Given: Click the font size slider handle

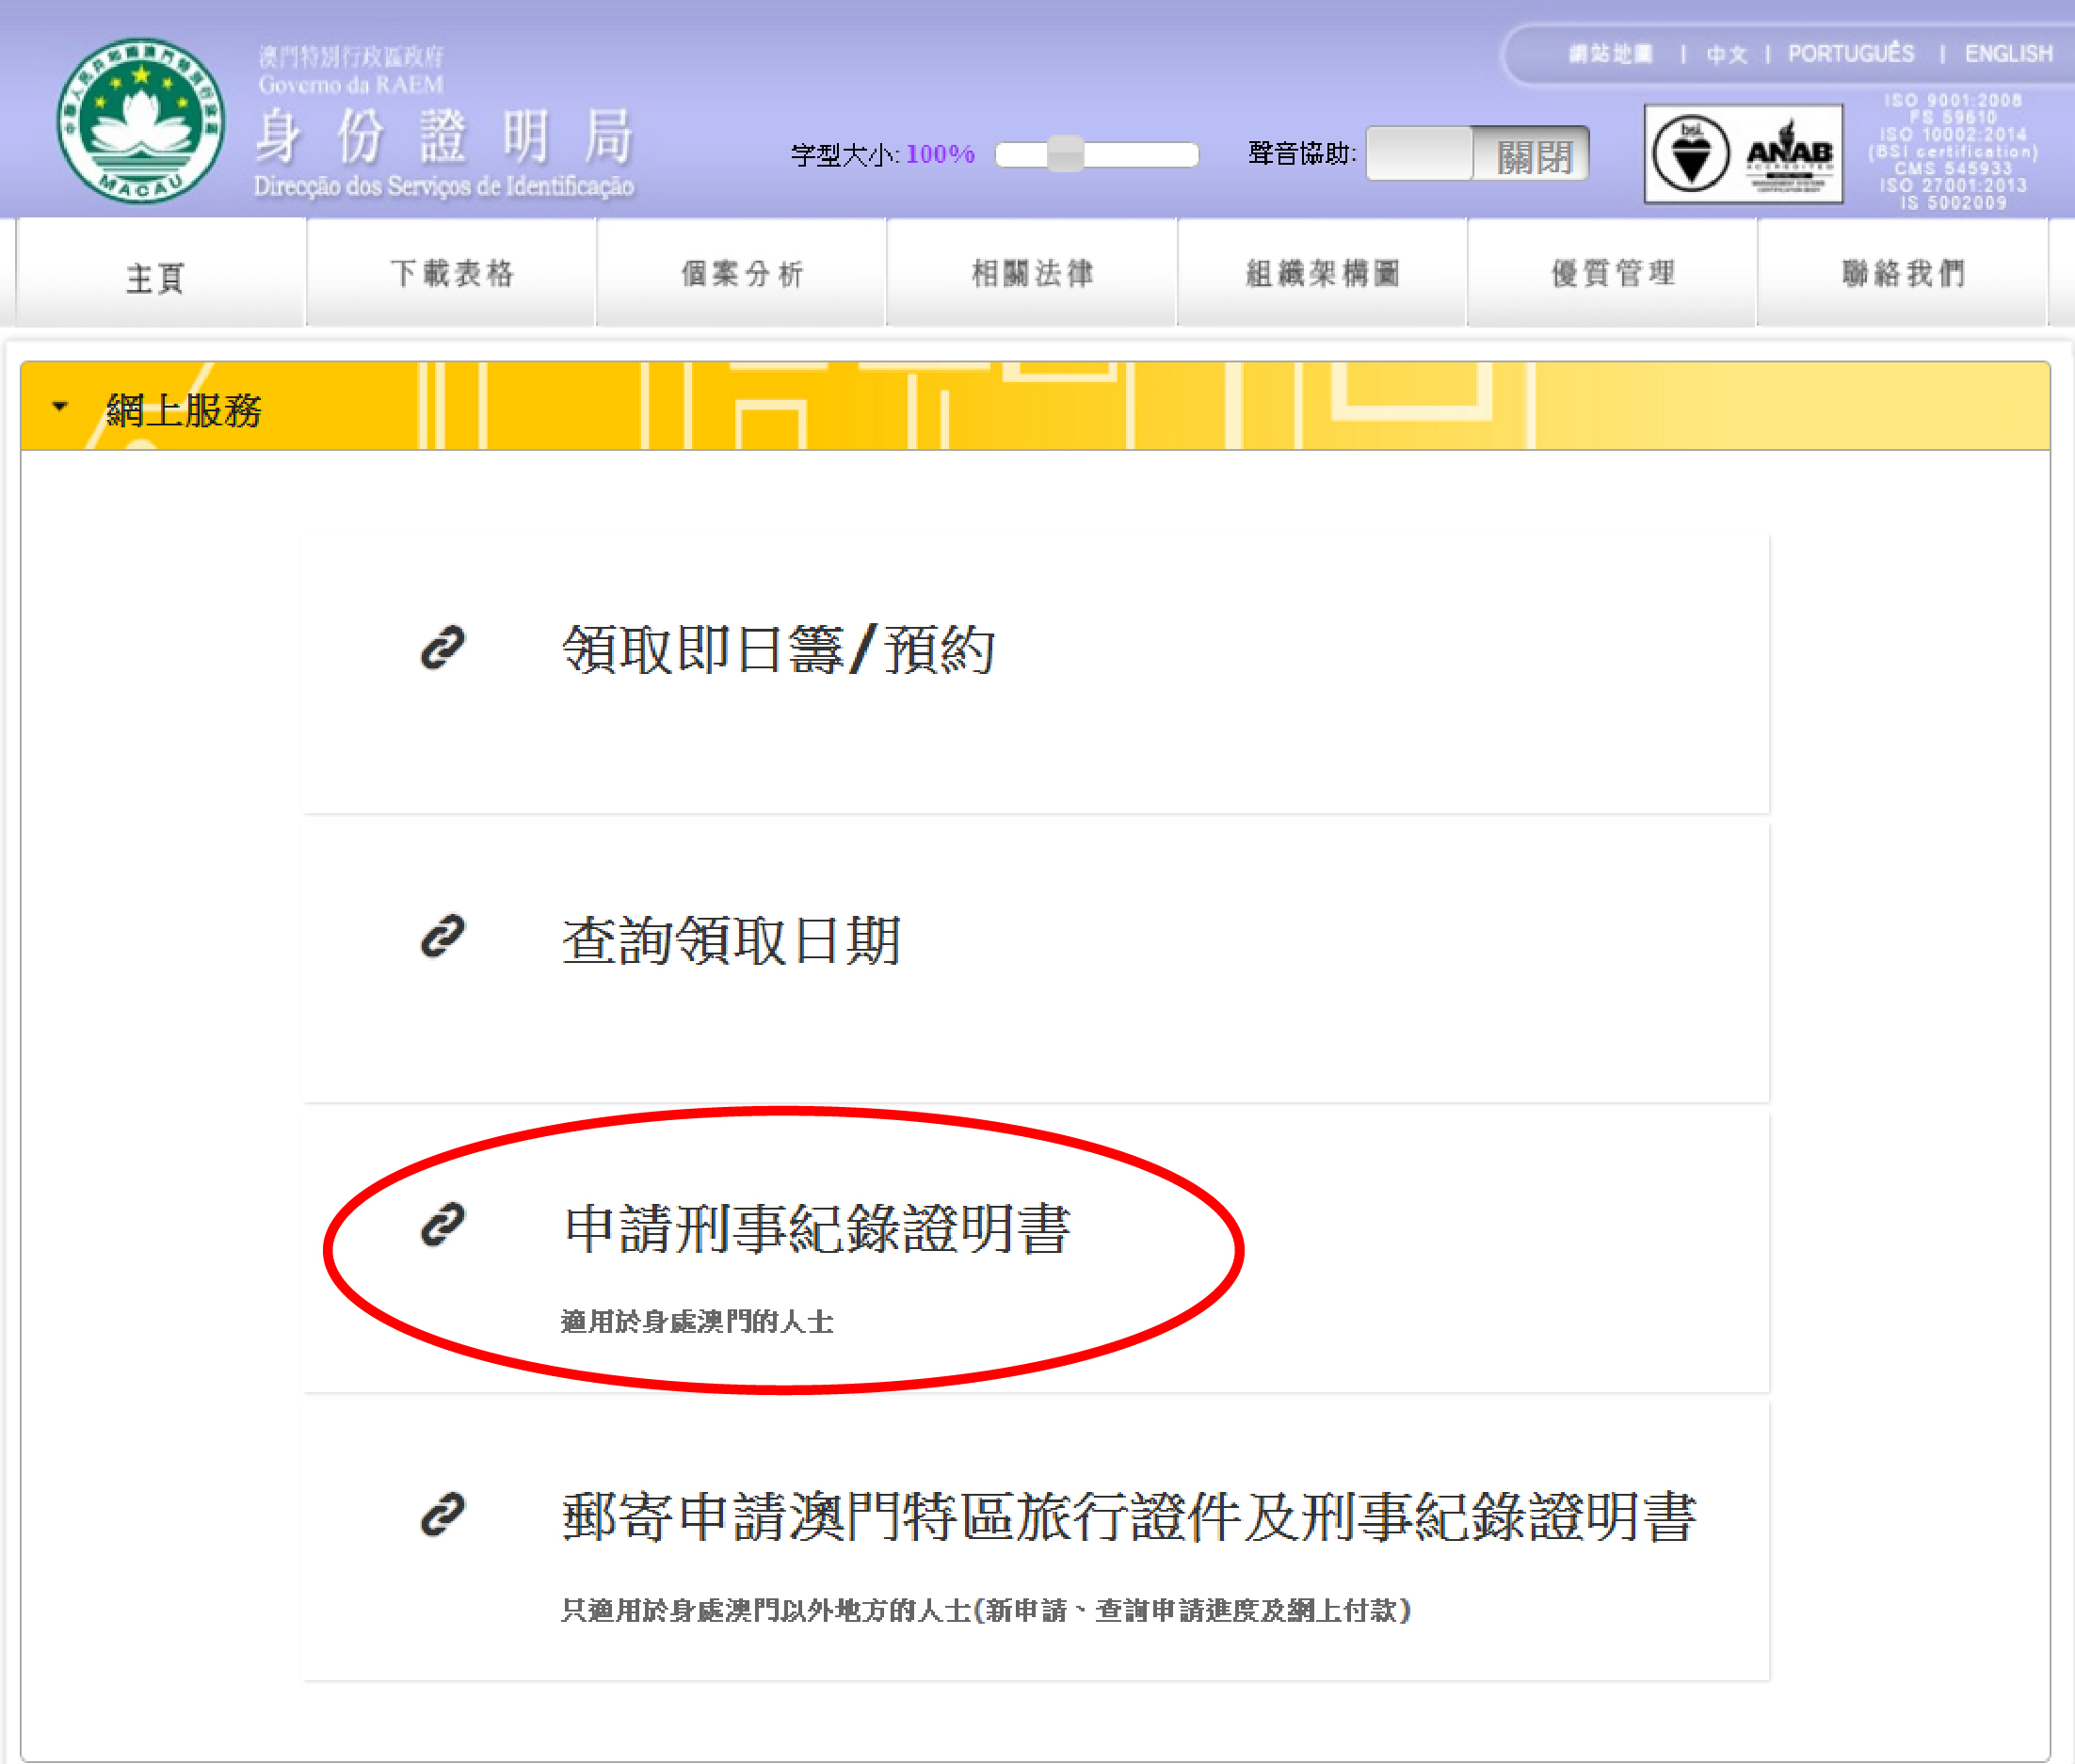Looking at the screenshot, I should click(x=1066, y=154).
